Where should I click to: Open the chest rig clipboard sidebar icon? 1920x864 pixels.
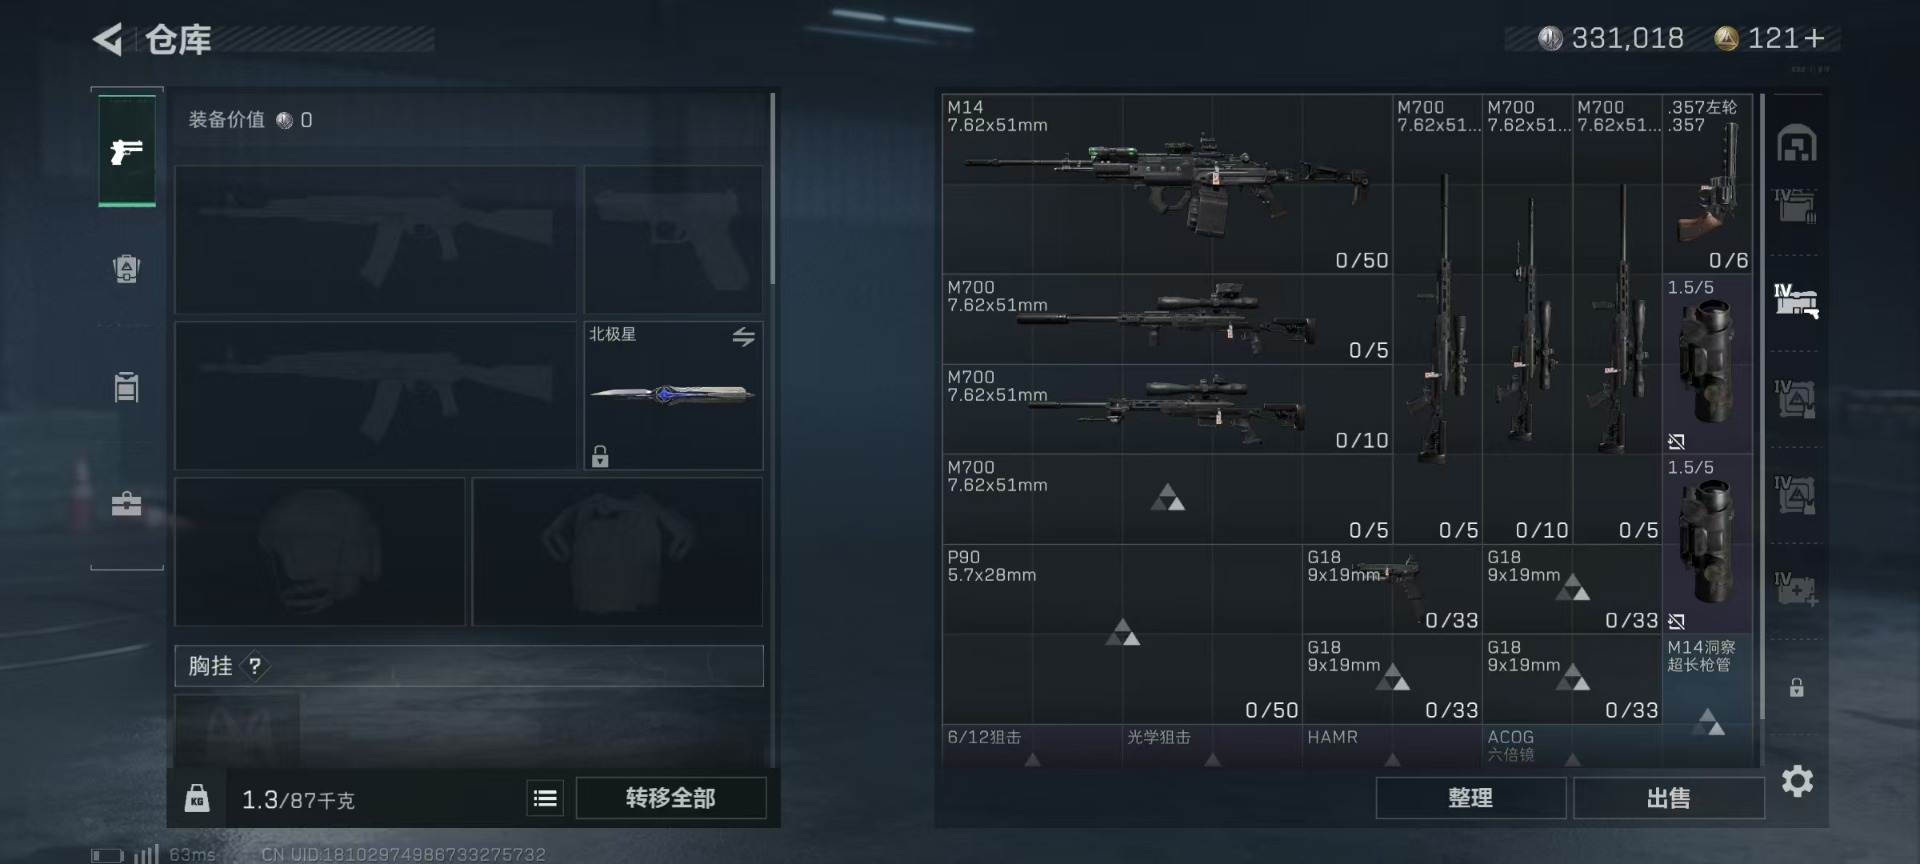tap(126, 386)
